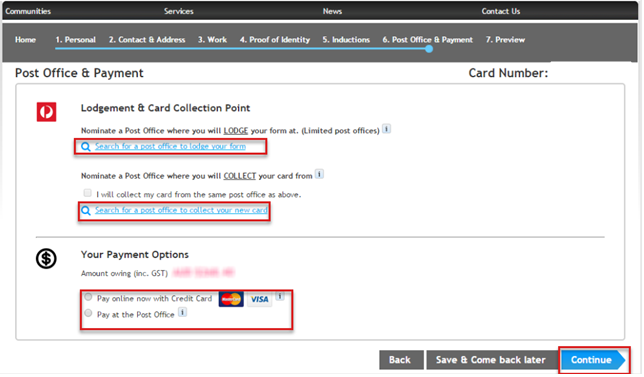Go to step 6. Post Office & Payment
644x377 pixels.
click(428, 40)
